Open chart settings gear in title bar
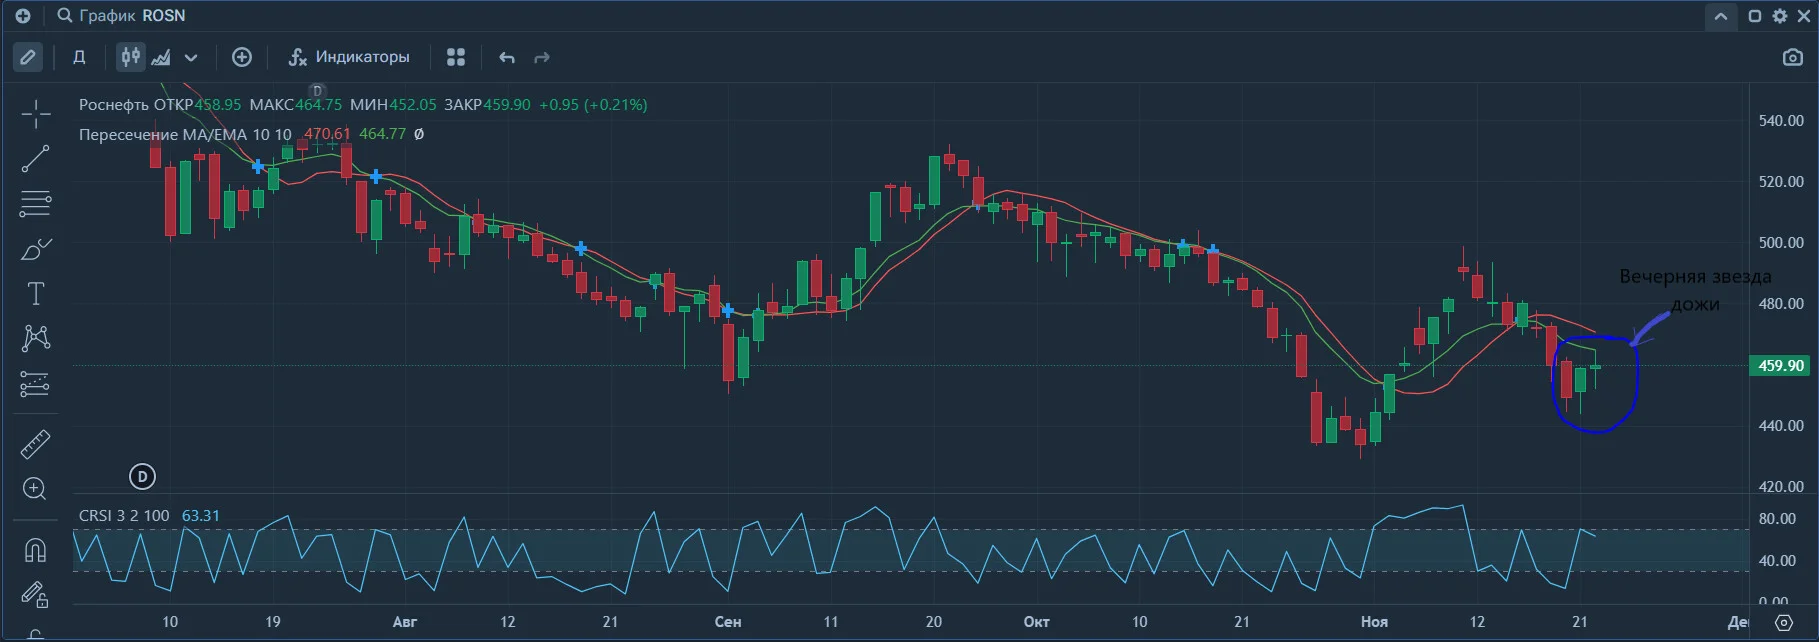The width and height of the screenshot is (1819, 642). [1780, 16]
